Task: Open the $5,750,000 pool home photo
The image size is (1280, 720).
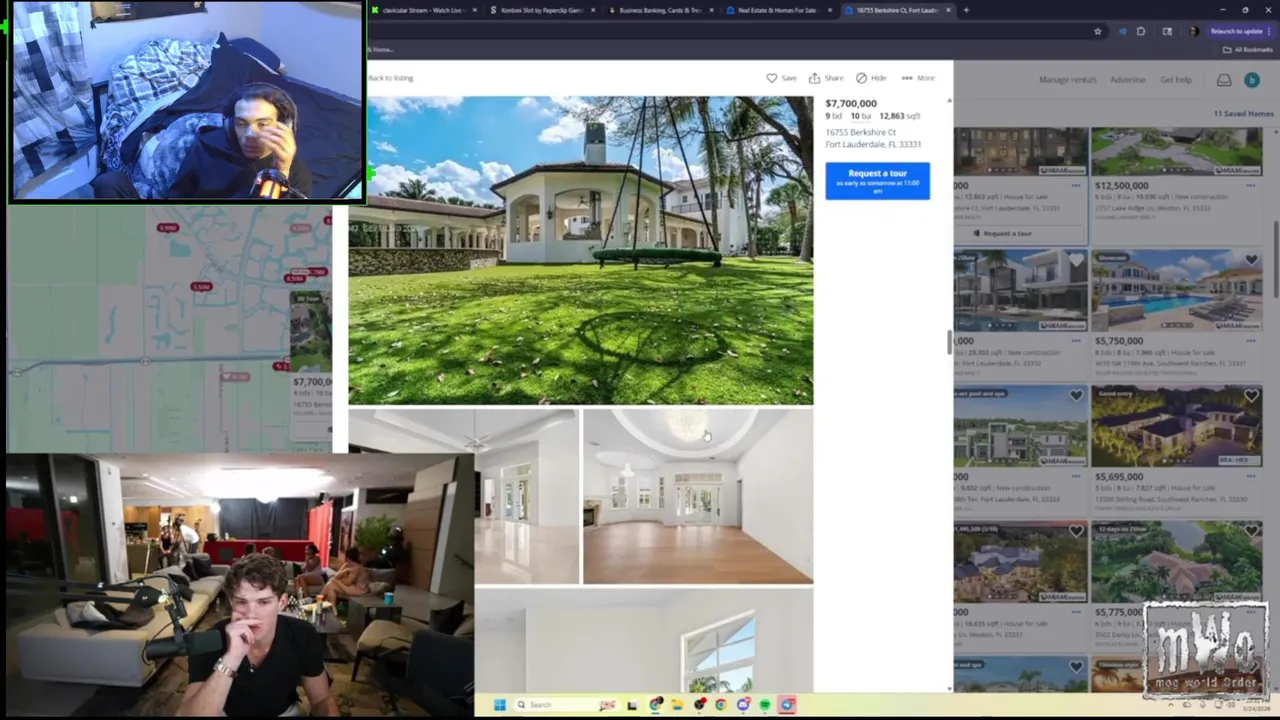Action: coord(1177,290)
